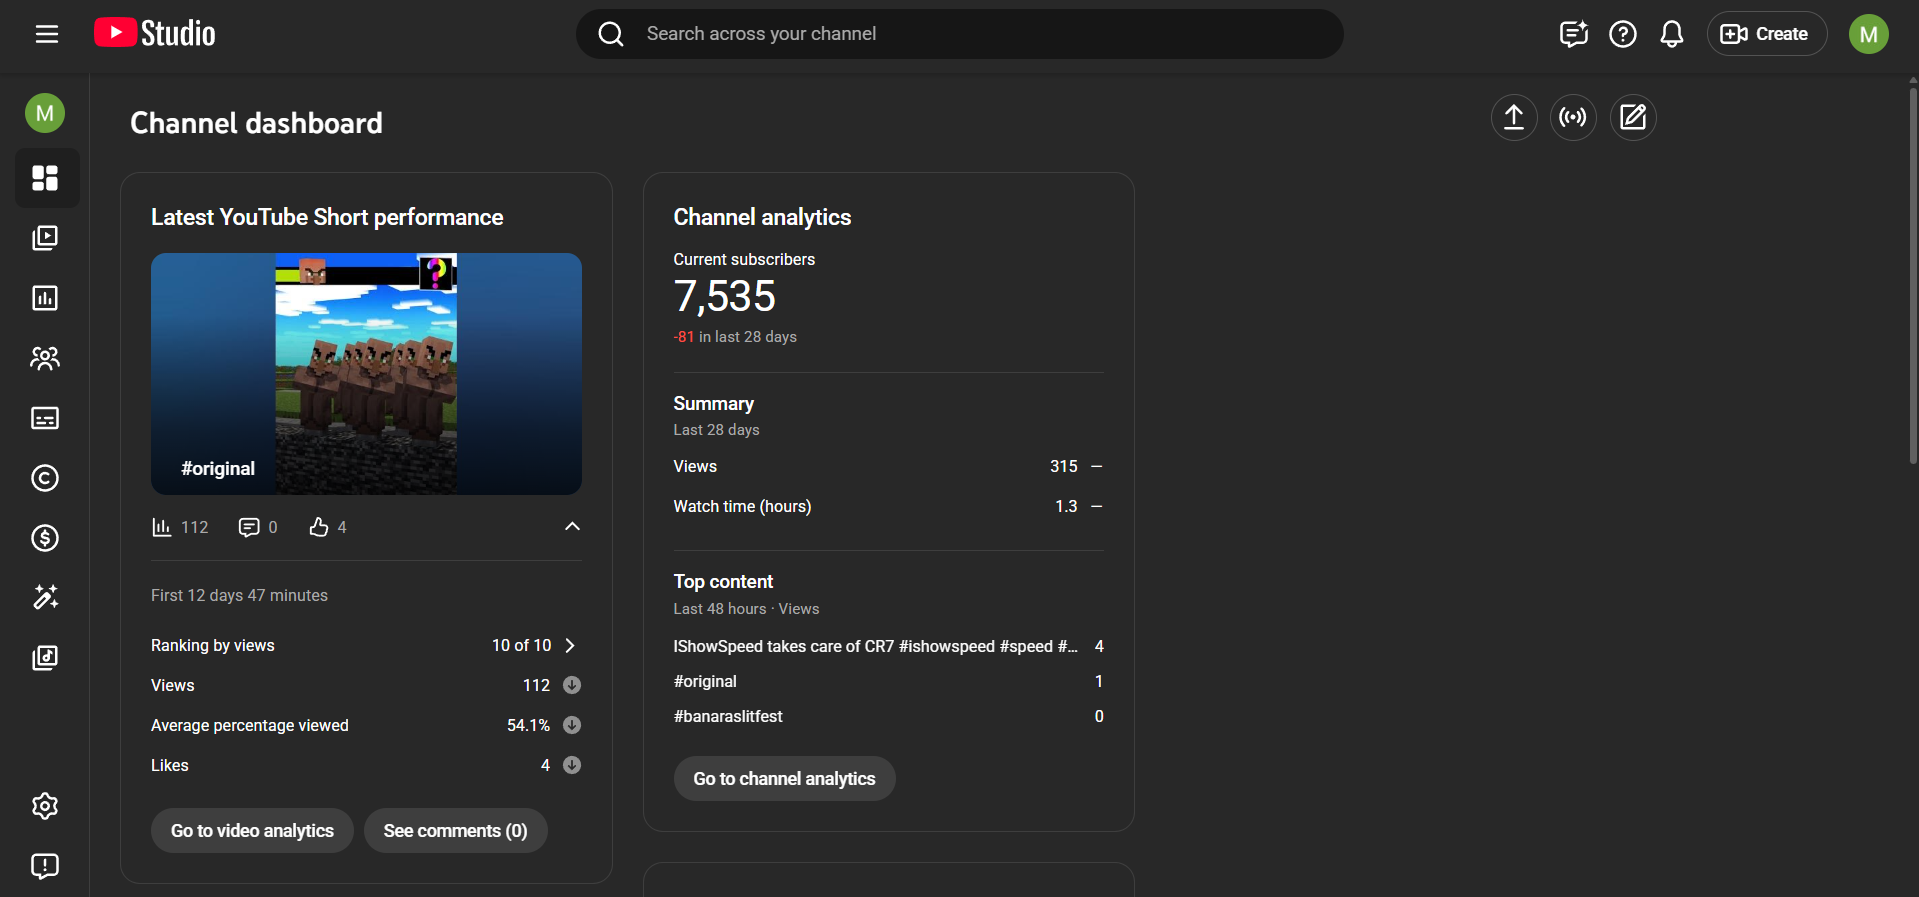Open Settings from the sidebar

(x=45, y=806)
